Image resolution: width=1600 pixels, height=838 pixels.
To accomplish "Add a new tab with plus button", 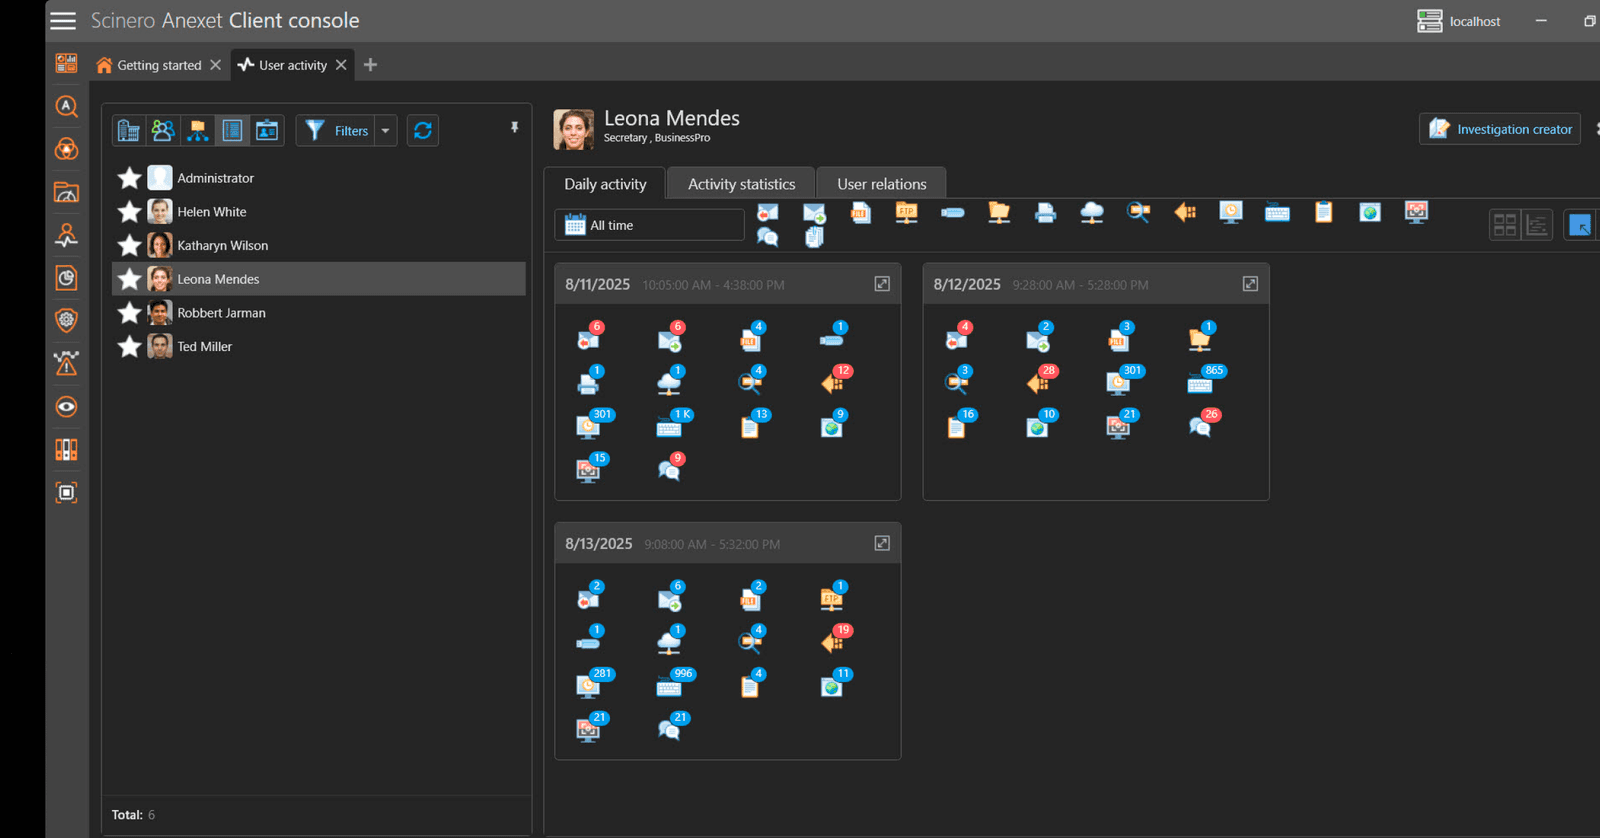I will (x=370, y=65).
